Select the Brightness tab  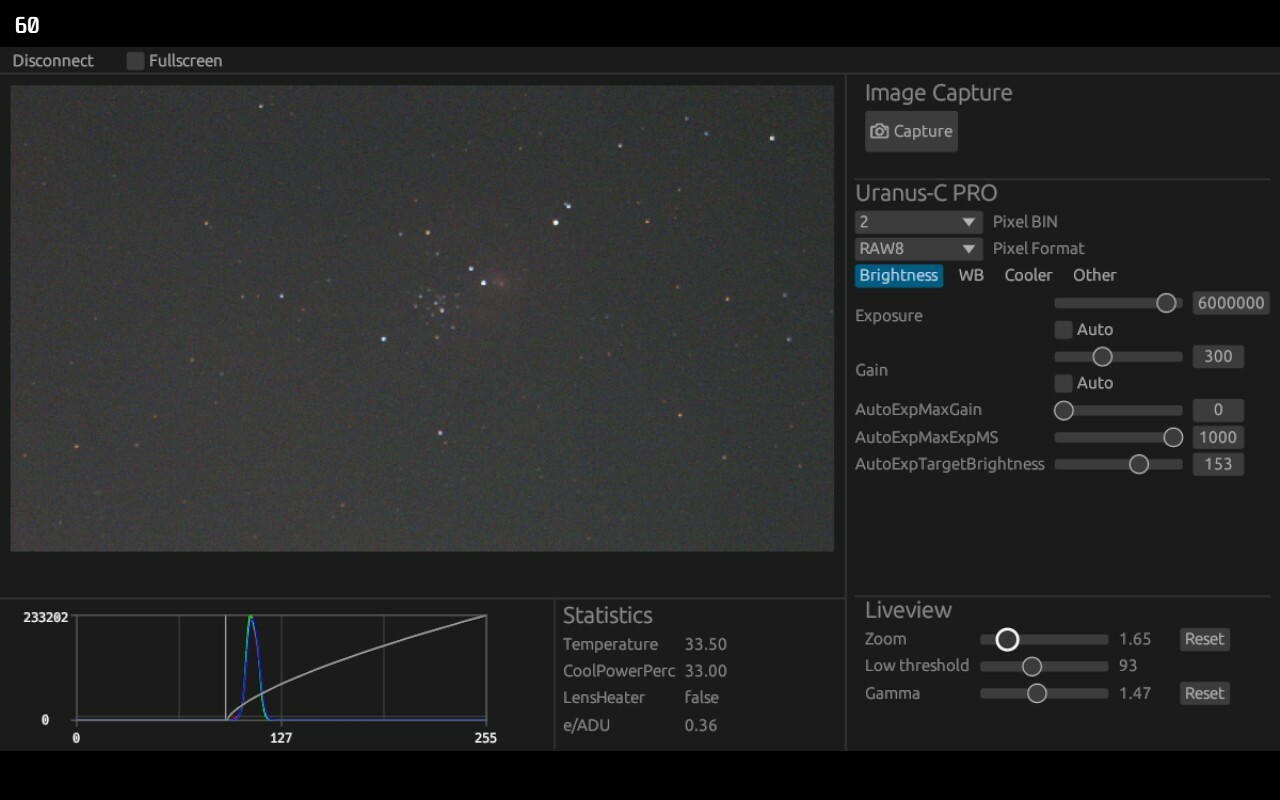click(x=898, y=275)
